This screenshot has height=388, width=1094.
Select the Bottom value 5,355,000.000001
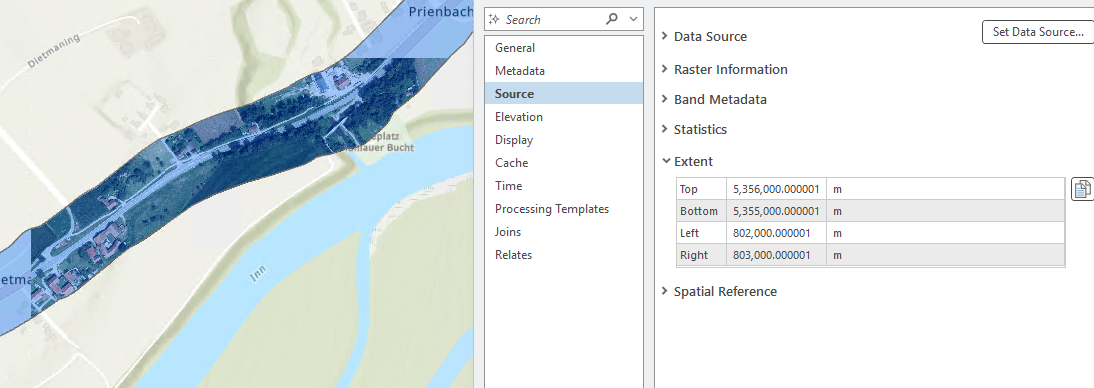[776, 211]
